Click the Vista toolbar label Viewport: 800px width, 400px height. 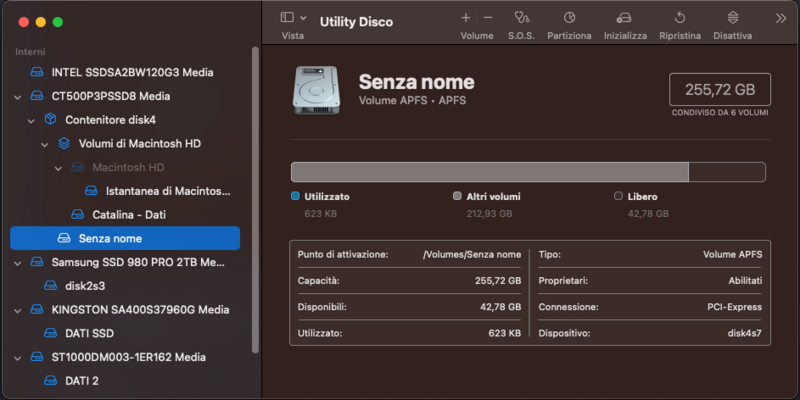click(293, 36)
